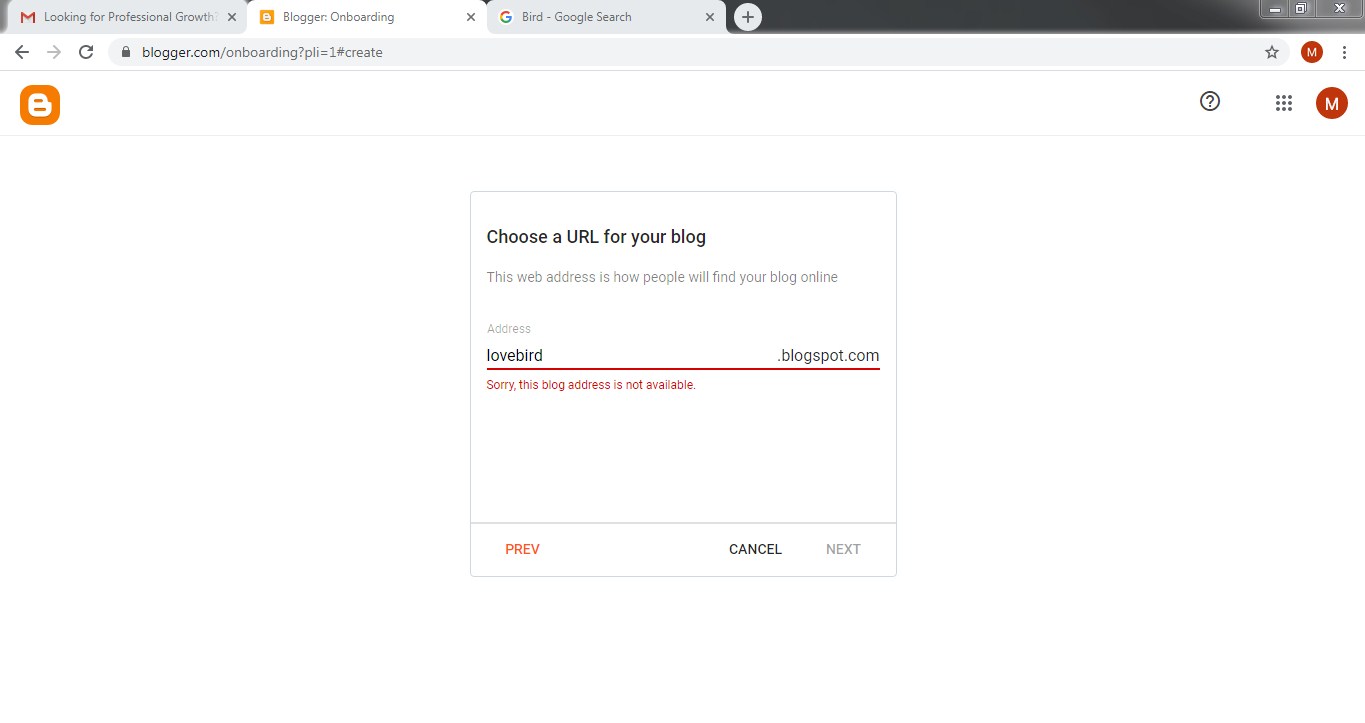
Task: Click the '.blogspot.com' suffix text
Action: pos(828,355)
